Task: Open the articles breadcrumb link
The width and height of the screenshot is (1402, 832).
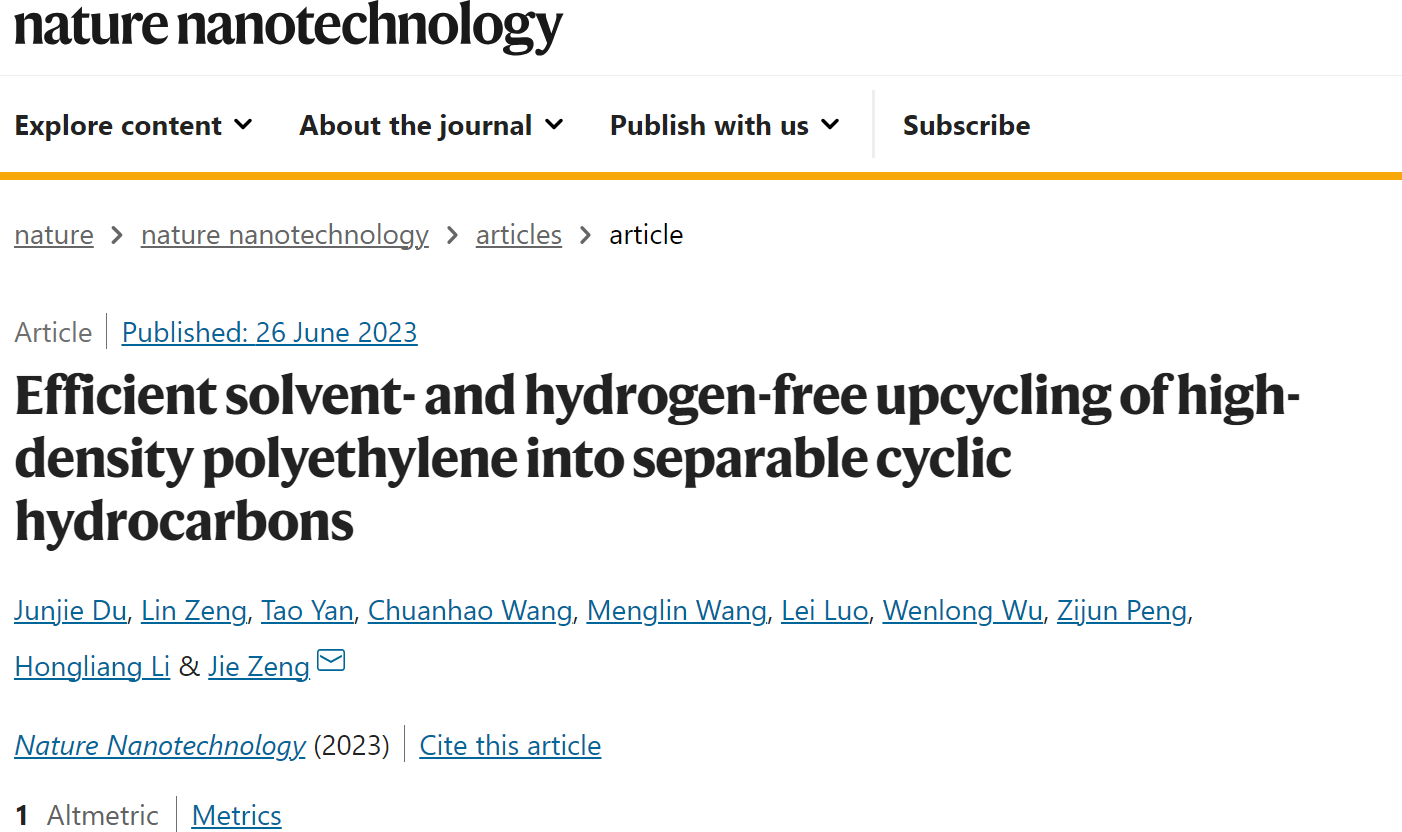Action: pos(519,235)
